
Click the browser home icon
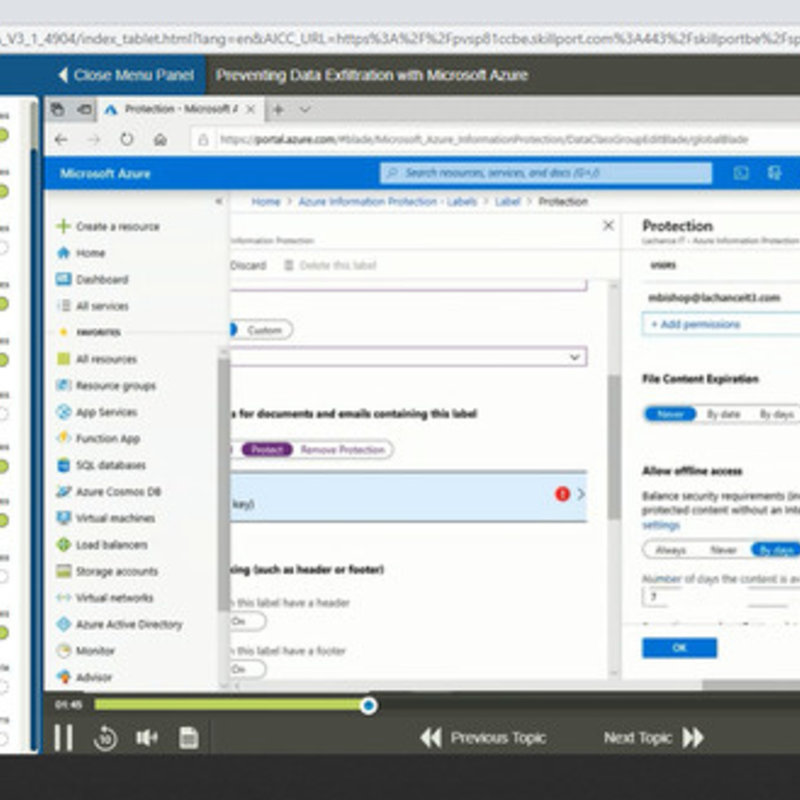coord(160,139)
